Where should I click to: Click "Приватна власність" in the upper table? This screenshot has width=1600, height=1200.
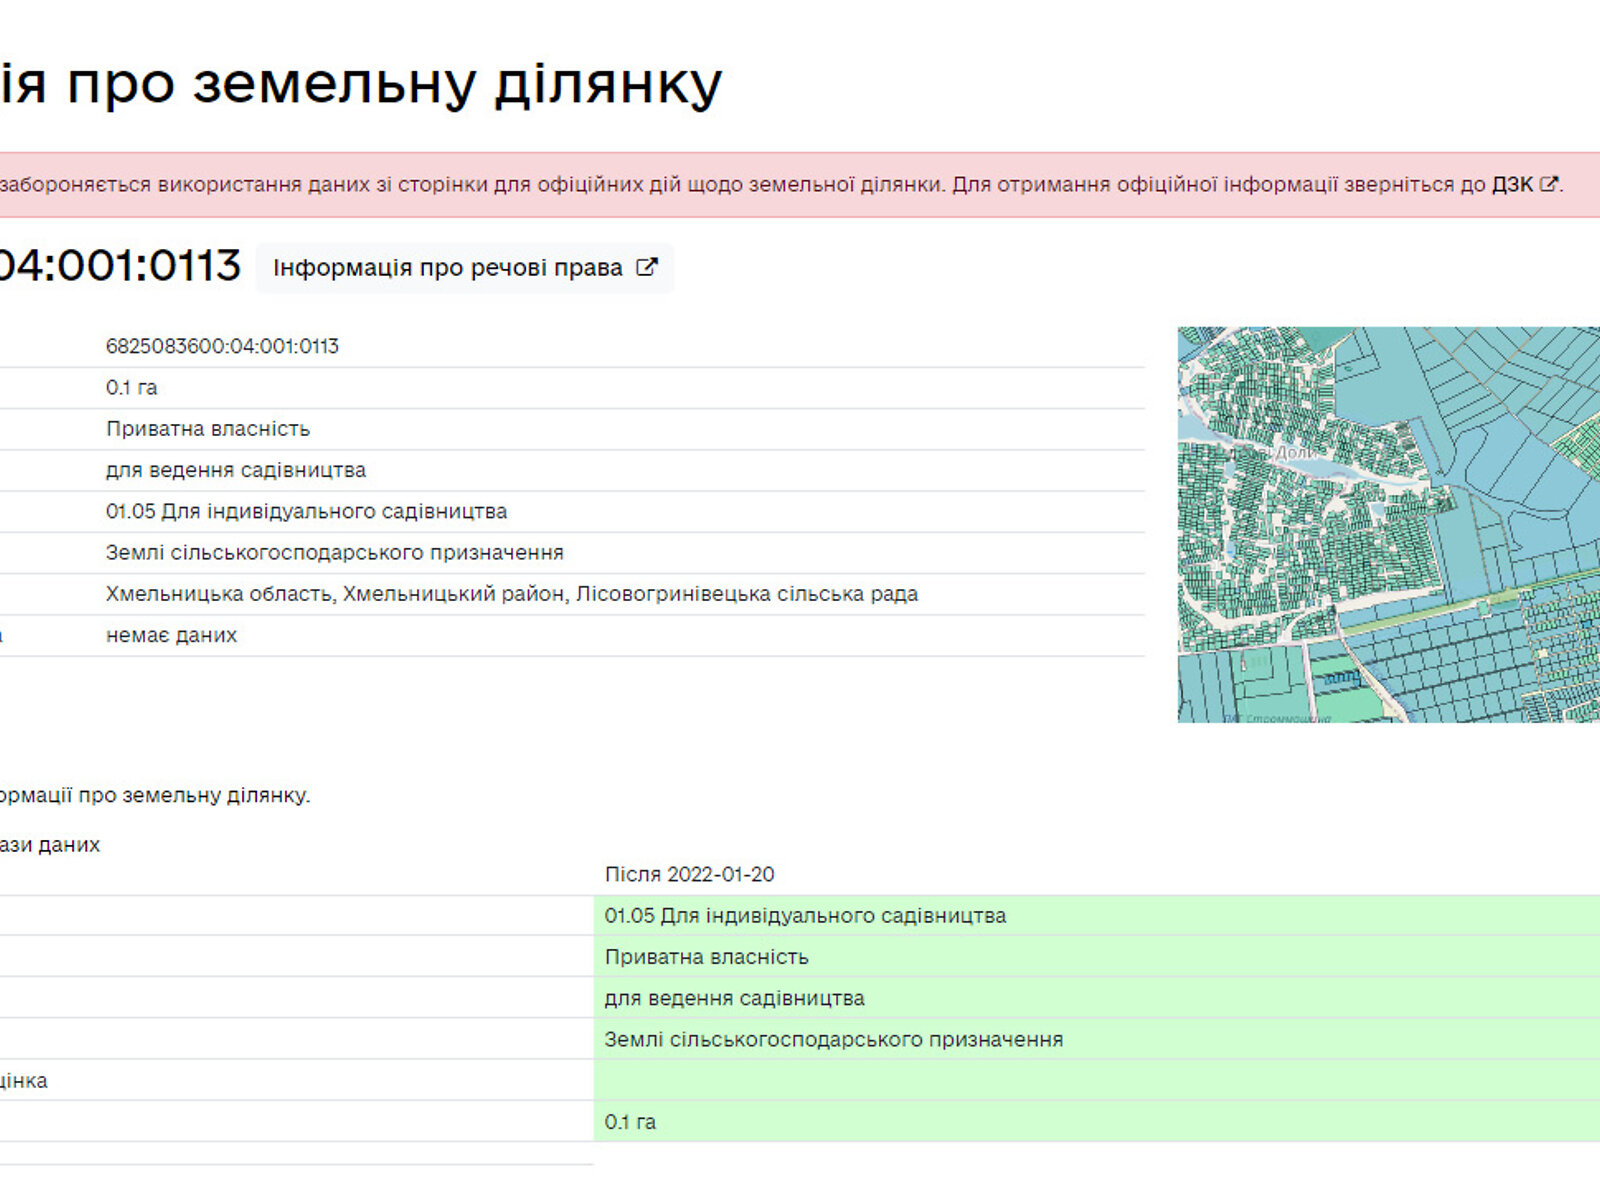click(208, 429)
